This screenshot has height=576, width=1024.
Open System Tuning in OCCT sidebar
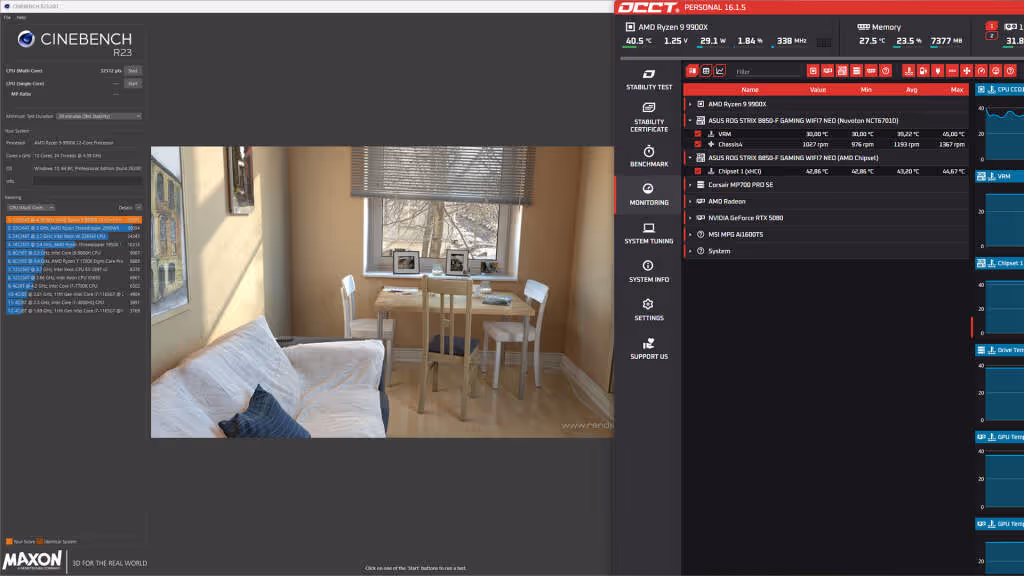click(x=648, y=233)
